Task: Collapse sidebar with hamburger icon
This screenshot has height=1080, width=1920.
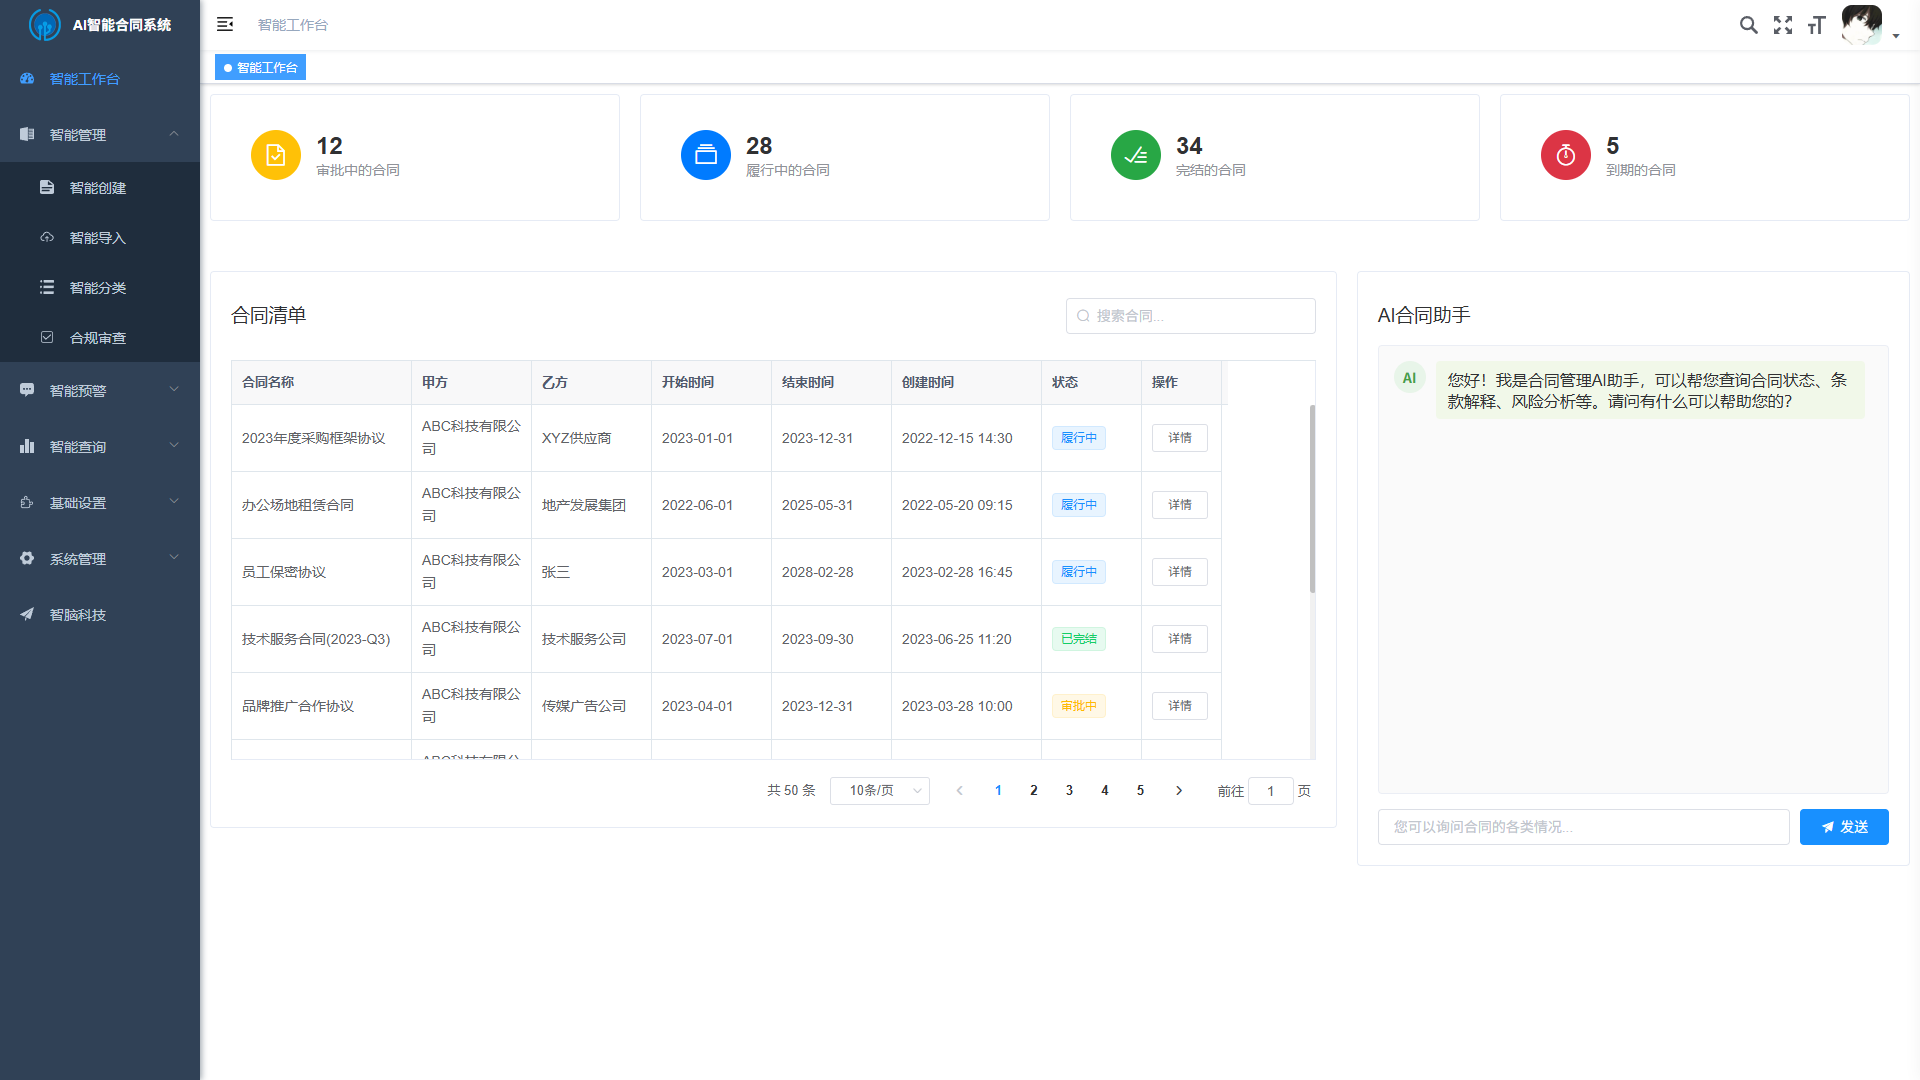Action: click(x=225, y=24)
